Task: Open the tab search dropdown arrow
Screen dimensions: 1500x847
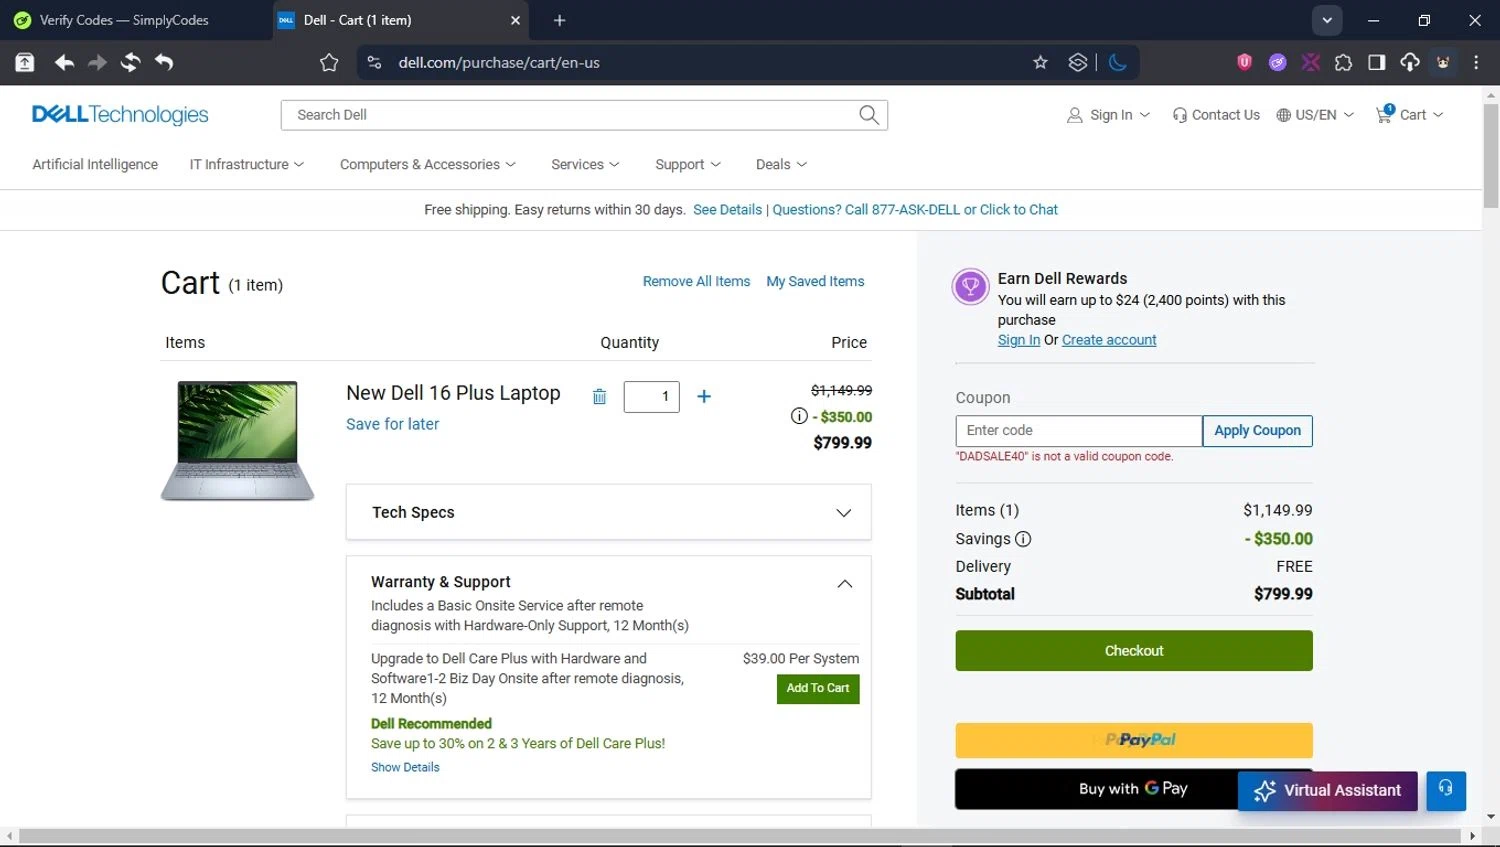Action: 1327,20
